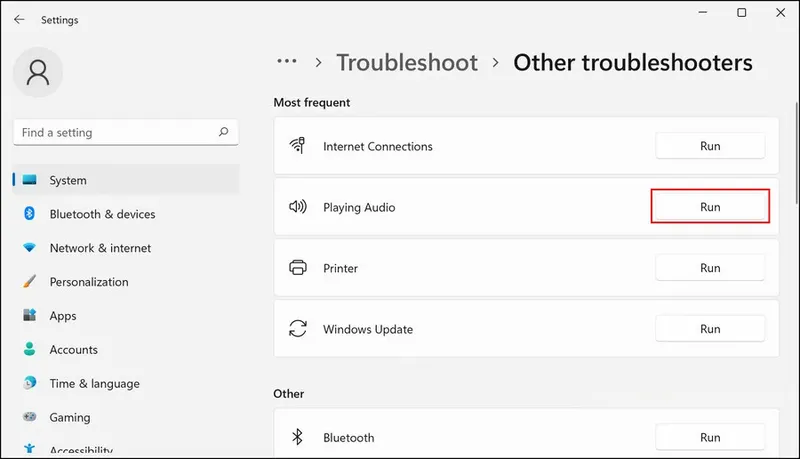
Task: Open the Apps settings page
Action: click(x=126, y=316)
